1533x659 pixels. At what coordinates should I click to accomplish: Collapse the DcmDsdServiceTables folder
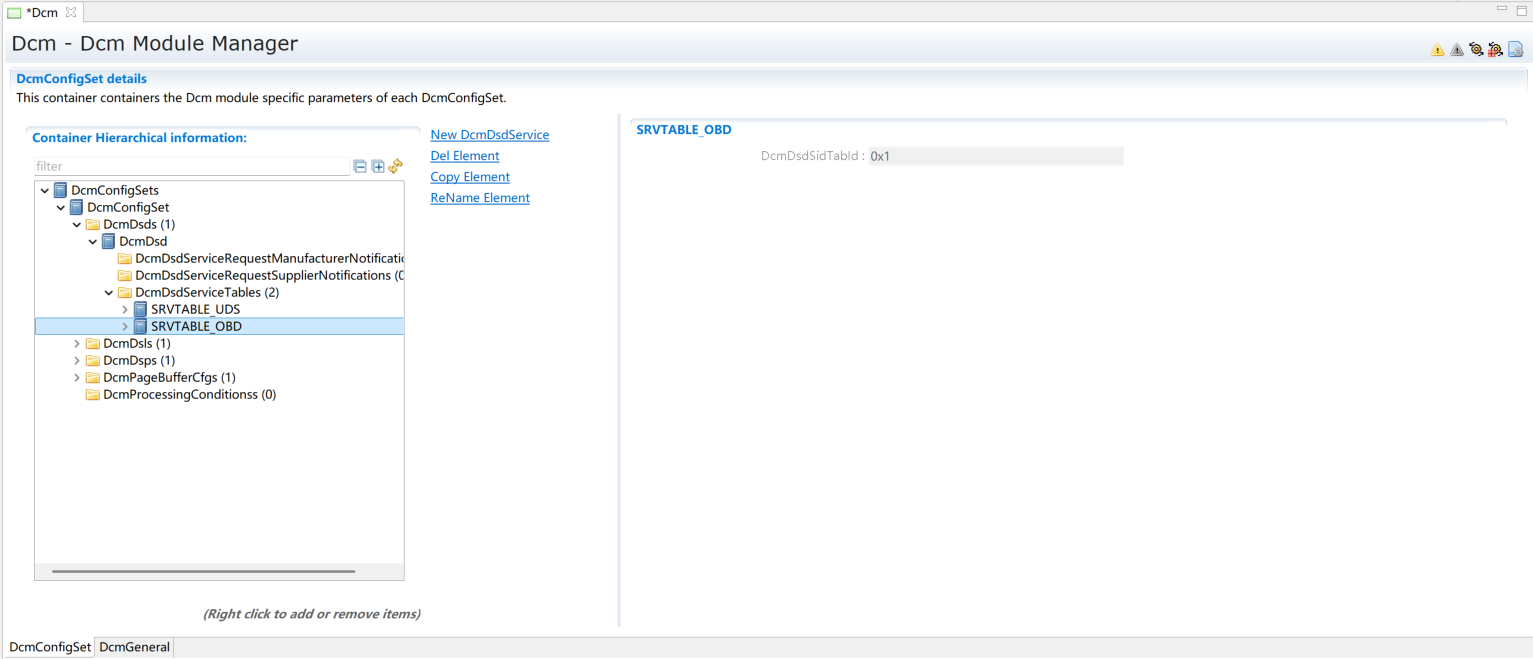click(x=109, y=293)
